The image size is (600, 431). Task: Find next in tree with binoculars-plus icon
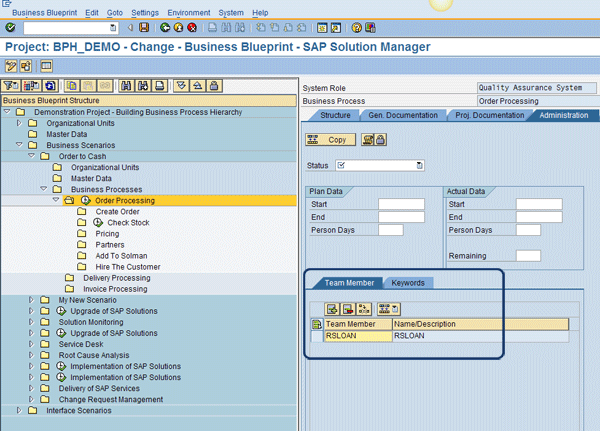(143, 86)
